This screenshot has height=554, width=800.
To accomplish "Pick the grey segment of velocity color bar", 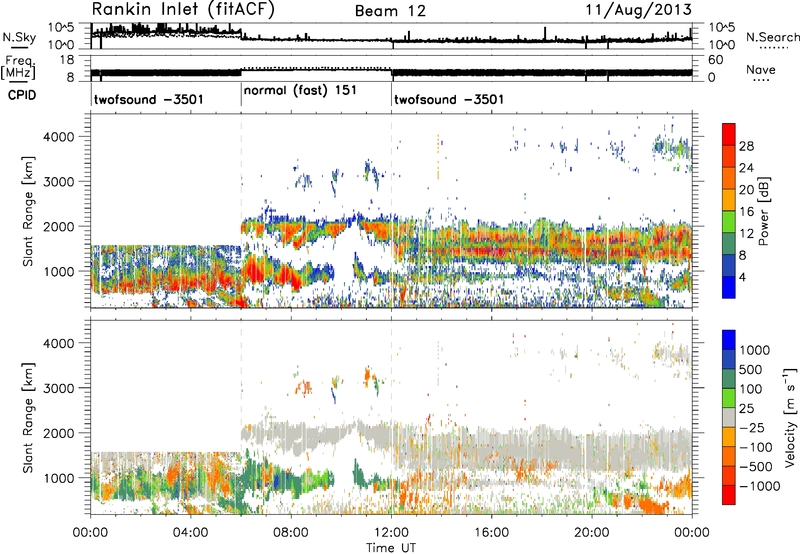I will [729, 417].
